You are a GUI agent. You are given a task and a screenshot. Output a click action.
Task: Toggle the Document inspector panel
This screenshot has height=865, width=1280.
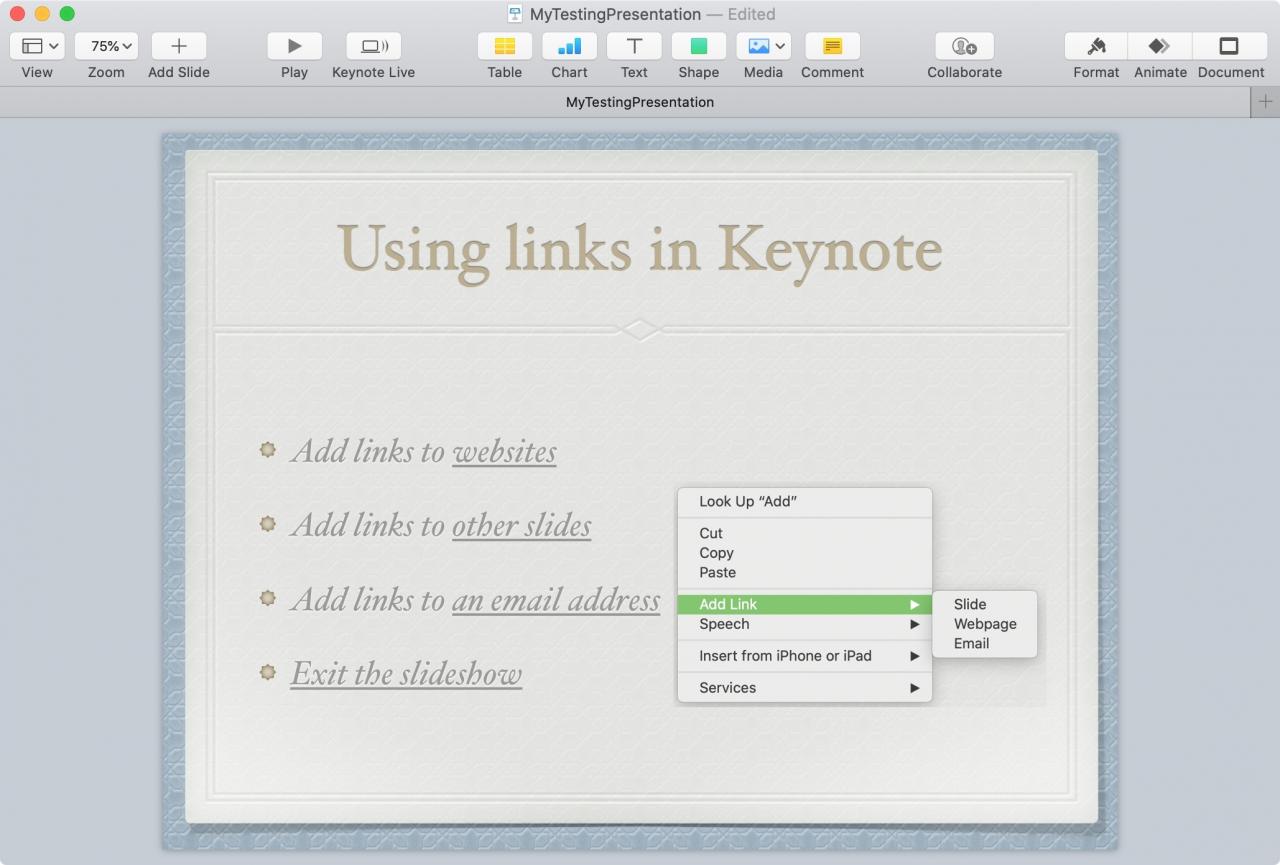1229,46
